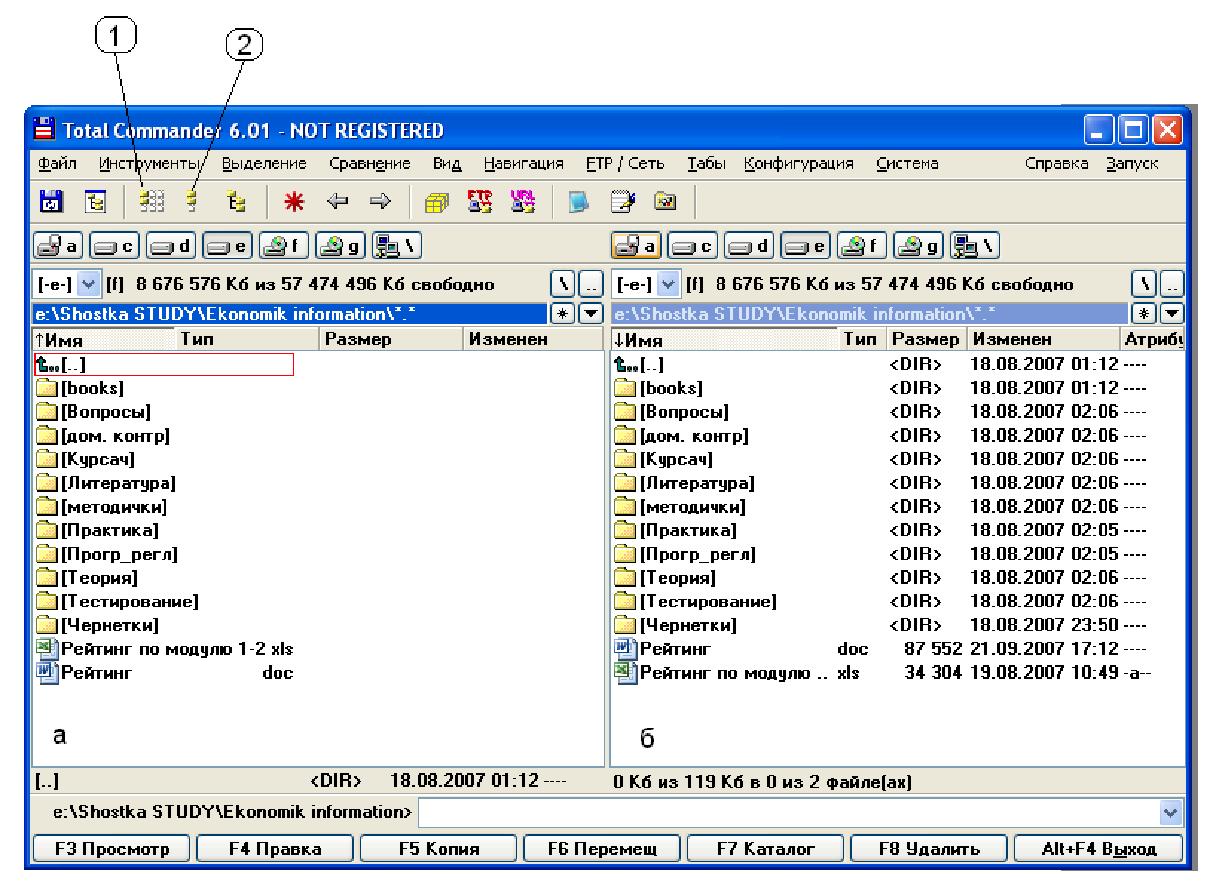
Task: Click the F3 Просмотр button
Action: (x=111, y=849)
